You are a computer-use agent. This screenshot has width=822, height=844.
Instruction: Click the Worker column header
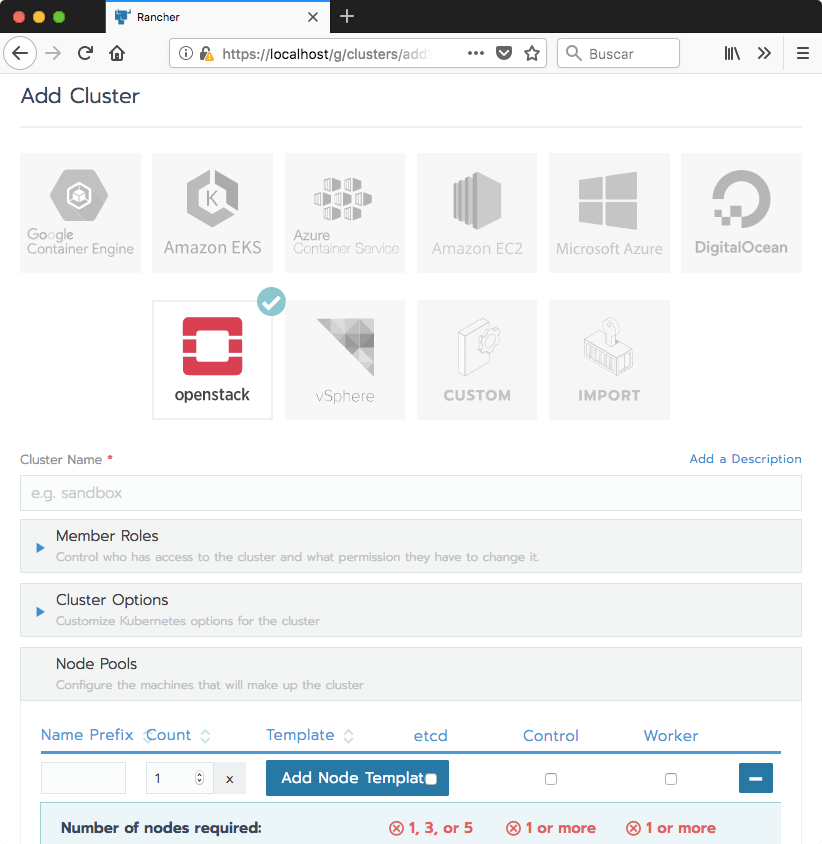click(671, 735)
